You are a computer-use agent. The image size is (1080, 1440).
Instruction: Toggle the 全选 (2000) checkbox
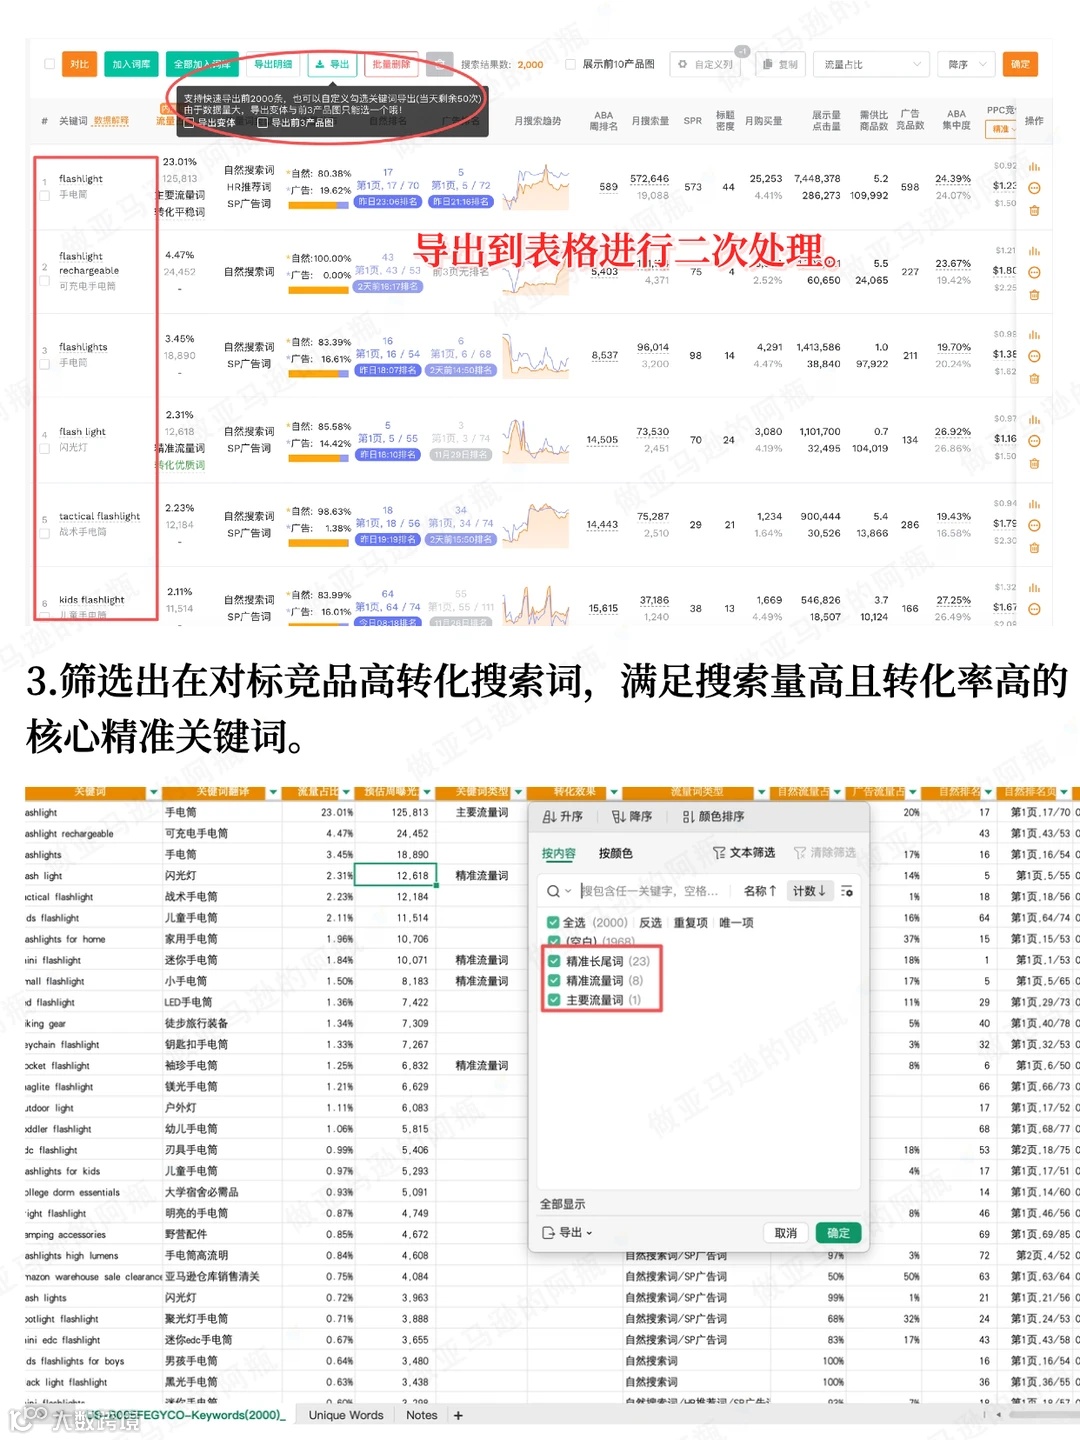click(x=553, y=923)
